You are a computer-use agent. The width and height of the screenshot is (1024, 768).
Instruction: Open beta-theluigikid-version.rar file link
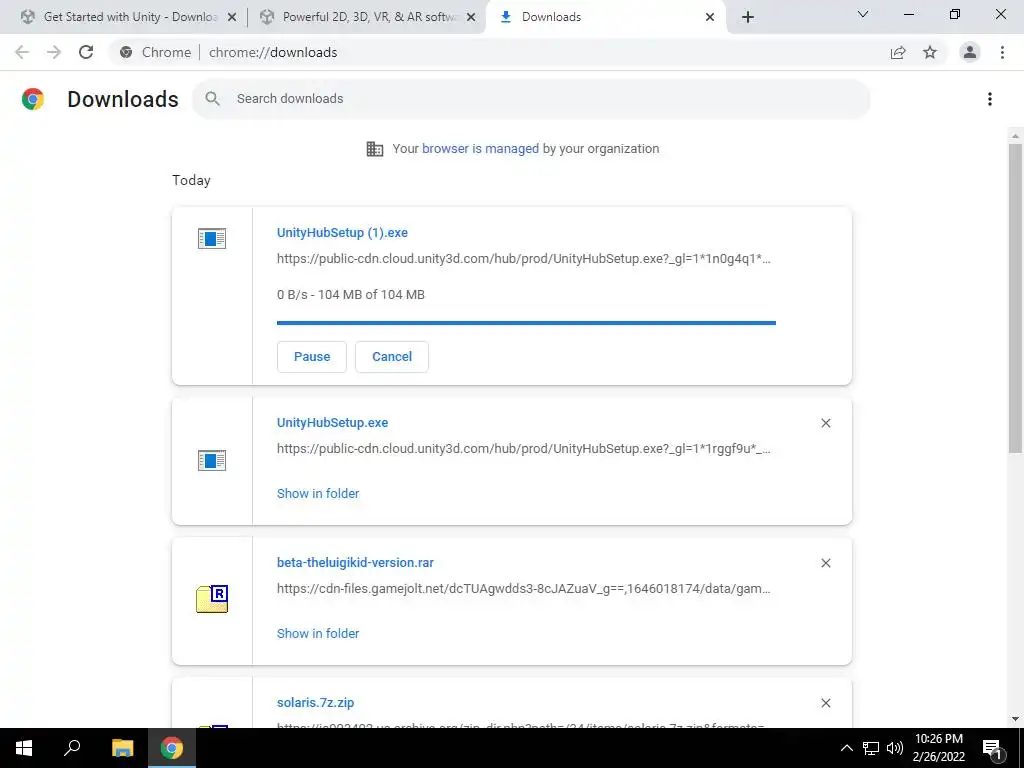tap(355, 562)
